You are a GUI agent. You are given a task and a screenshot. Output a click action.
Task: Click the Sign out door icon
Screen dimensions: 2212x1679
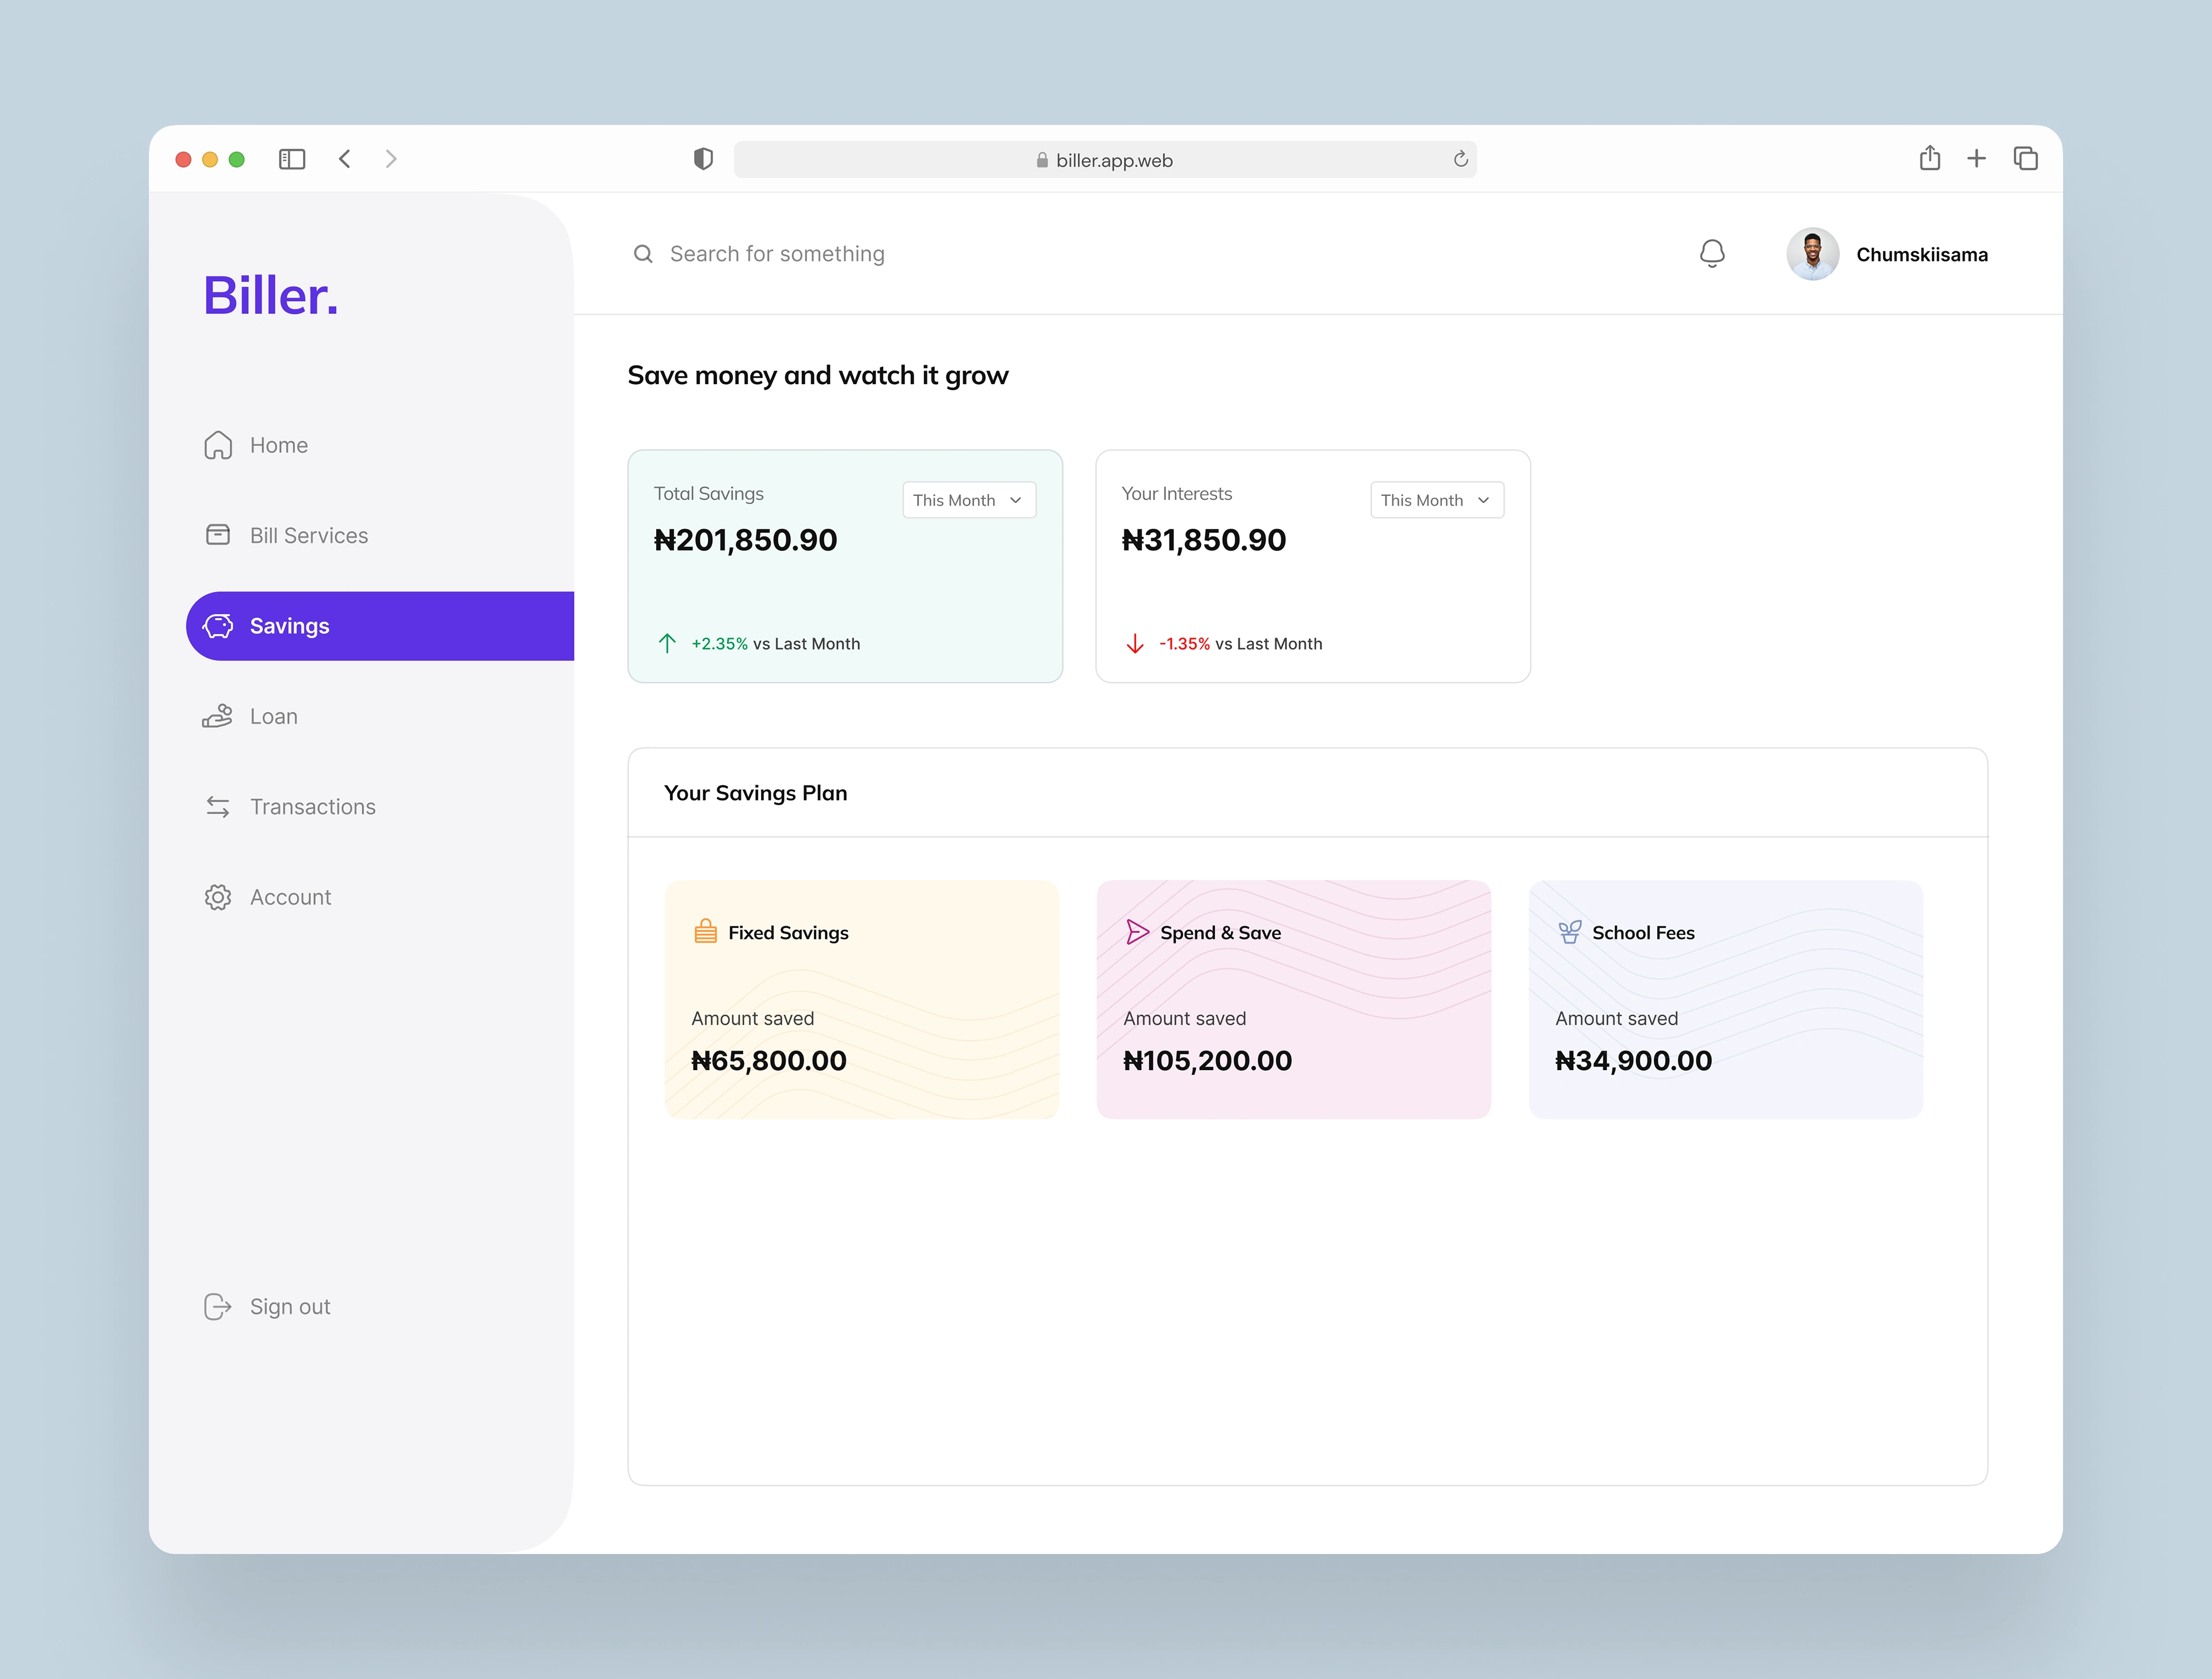click(x=217, y=1306)
